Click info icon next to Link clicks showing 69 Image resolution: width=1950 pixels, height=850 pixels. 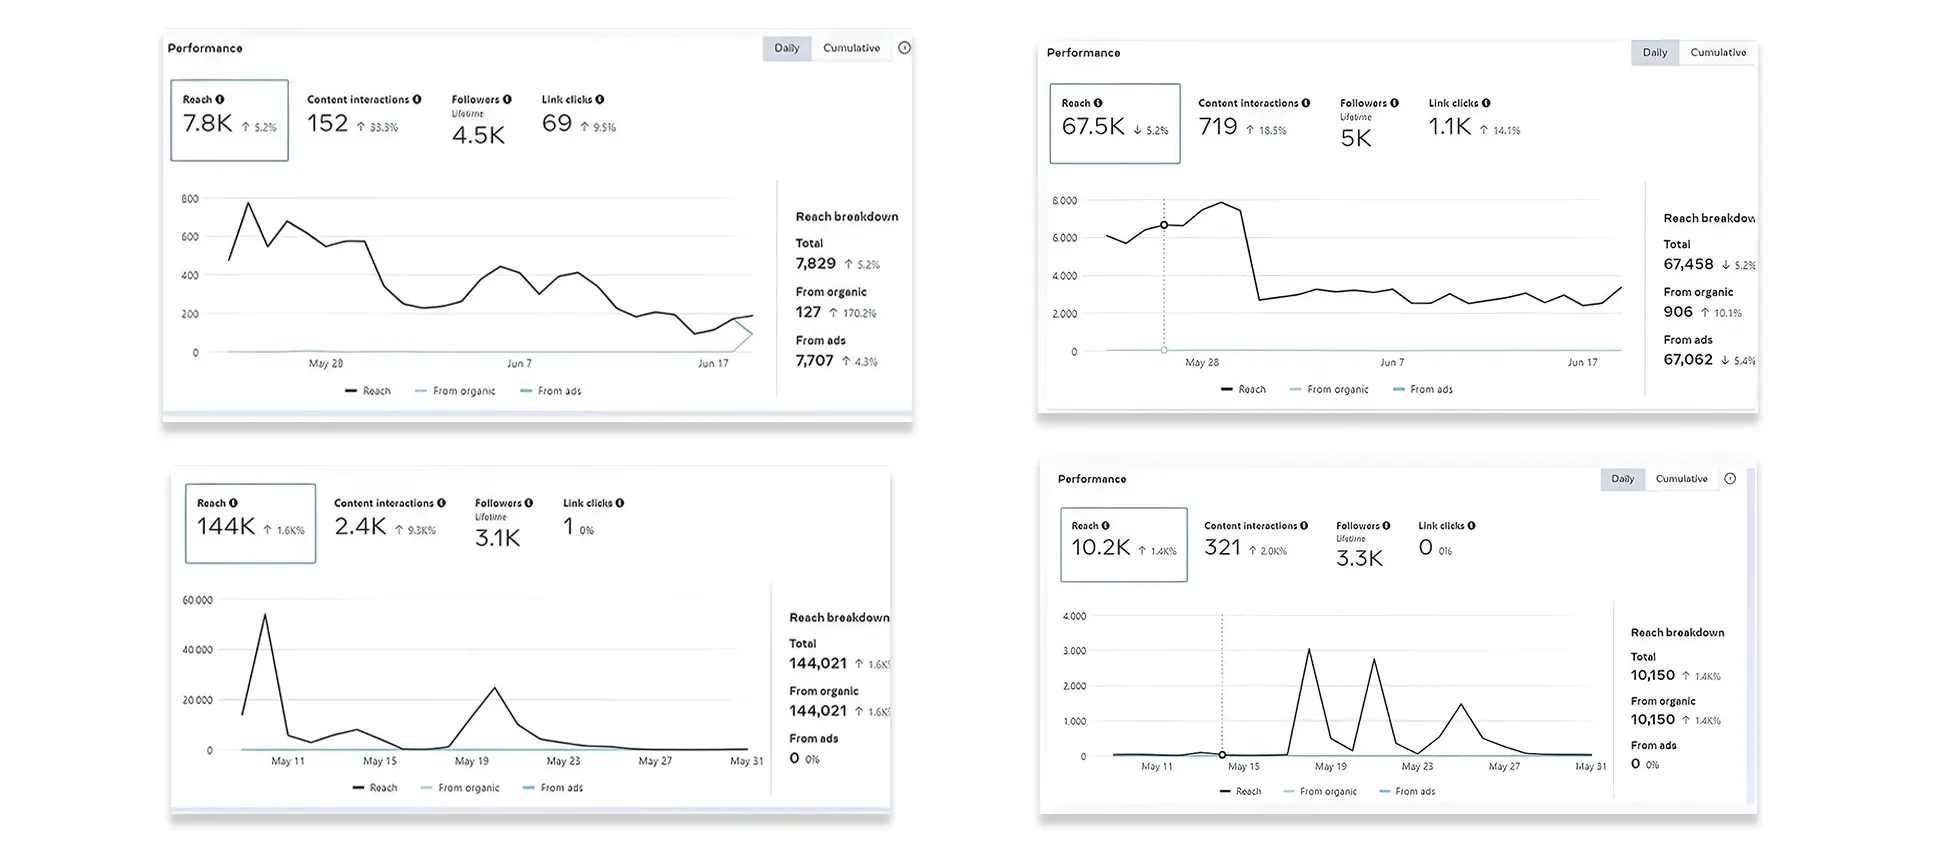[x=600, y=100]
